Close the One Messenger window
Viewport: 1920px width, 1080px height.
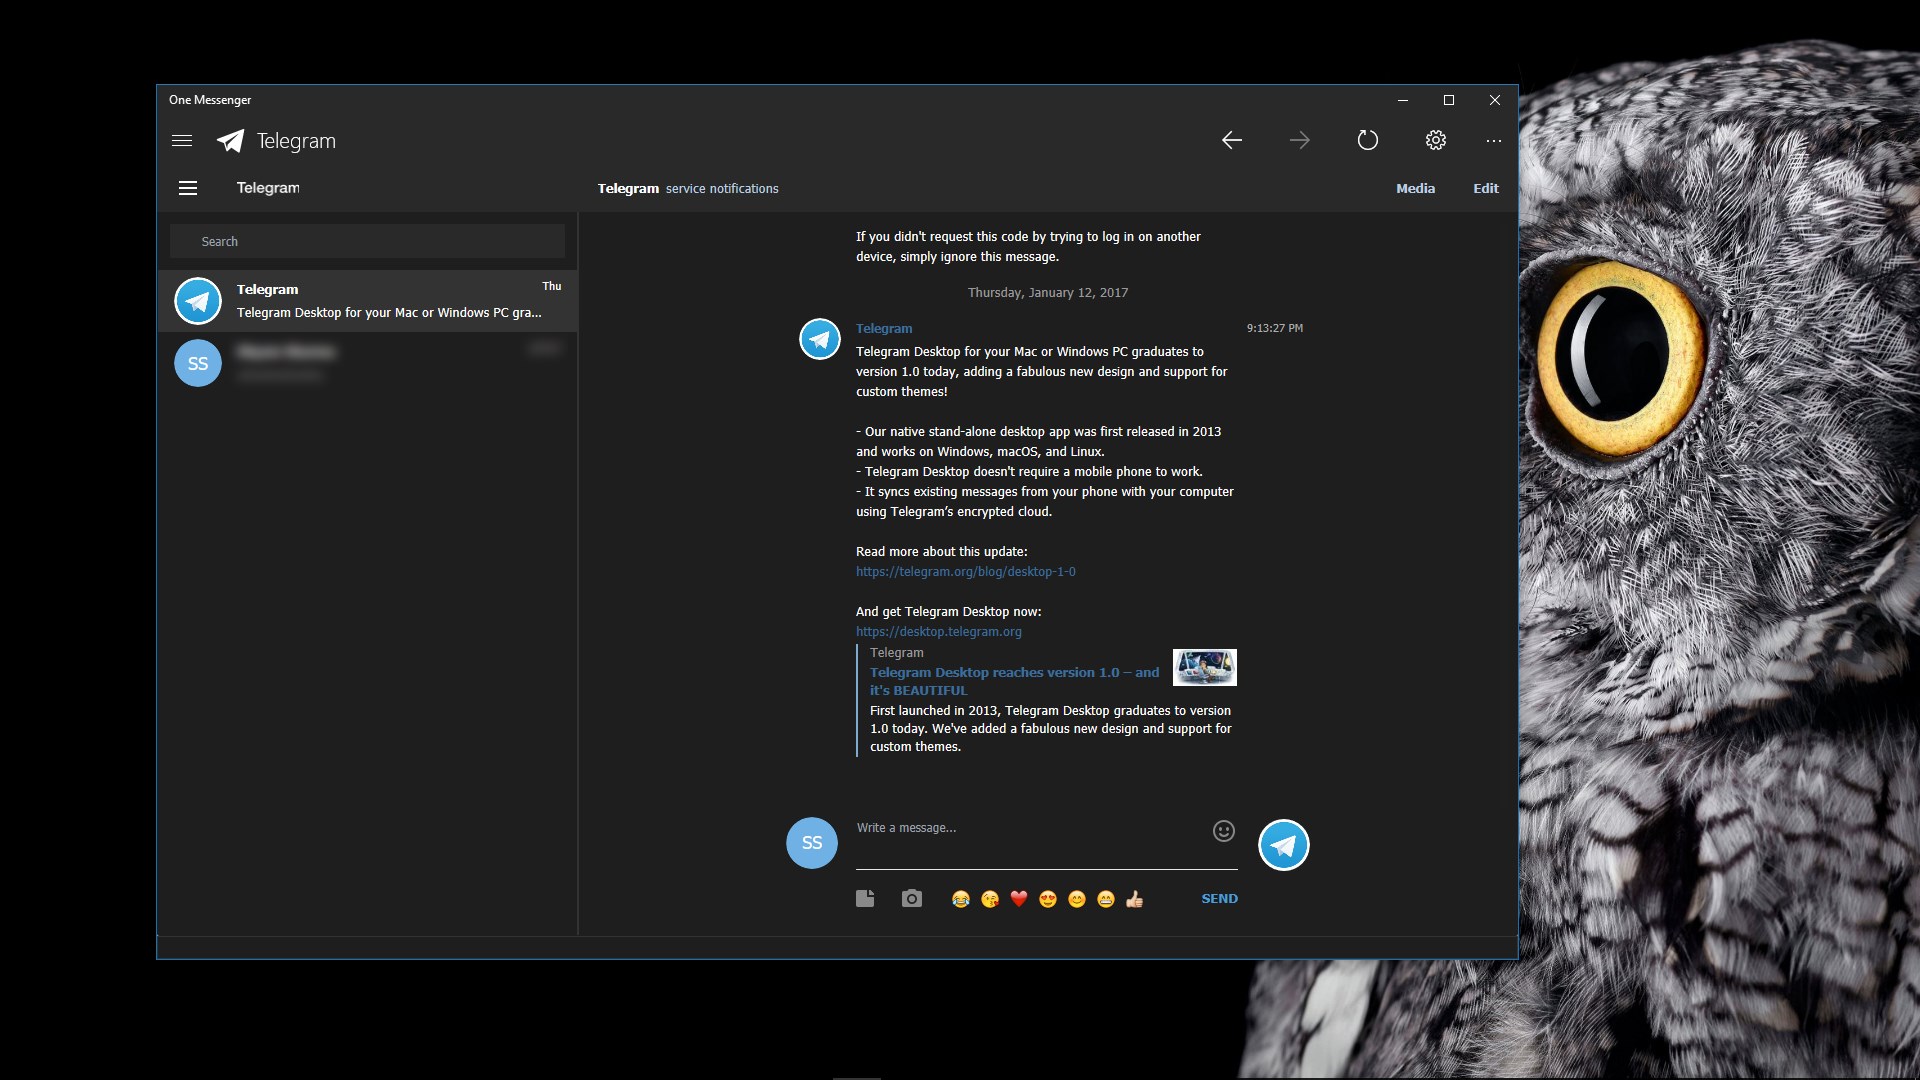coord(1495,100)
